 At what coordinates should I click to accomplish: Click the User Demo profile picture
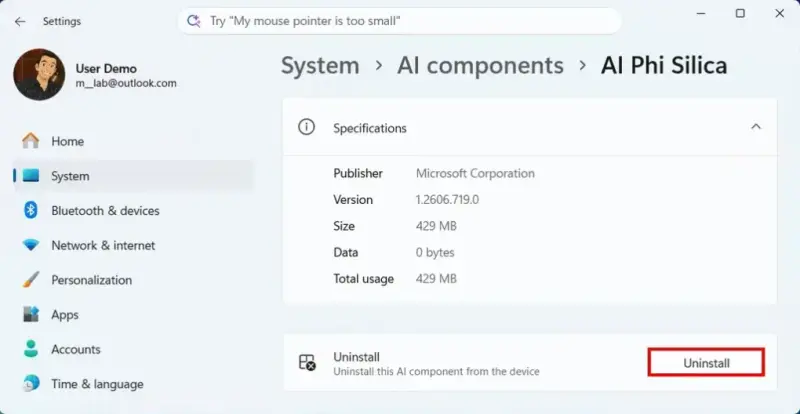[39, 75]
